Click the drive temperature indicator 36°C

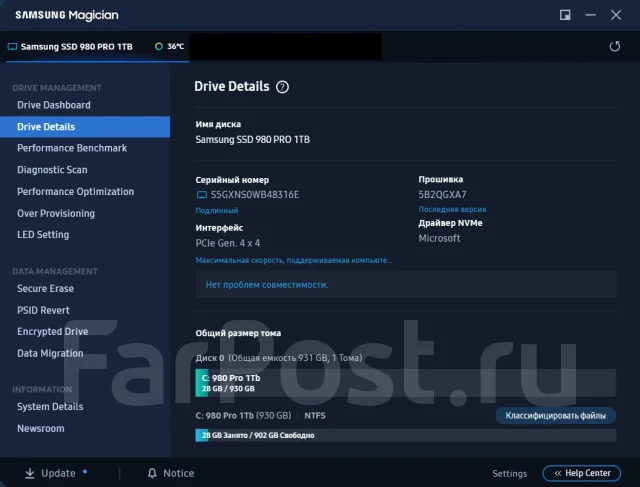170,47
